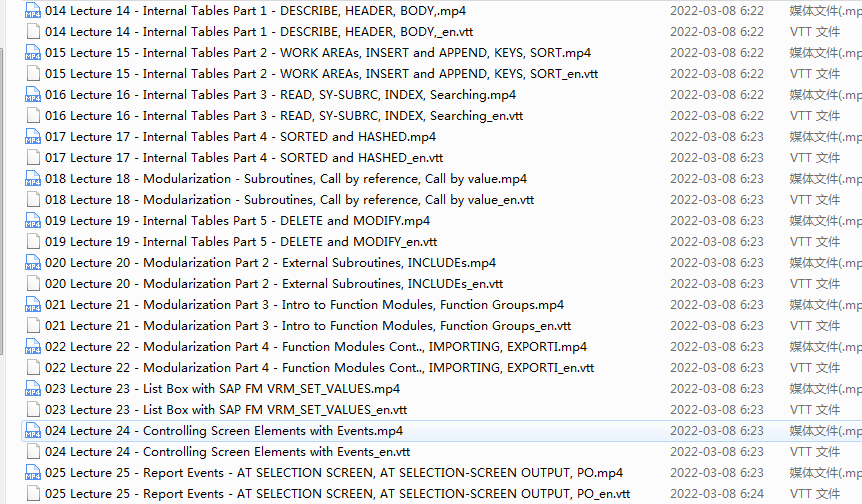
Task: Click date 2022-03-08 6:24 of Lecture 25 vtt
Action: coord(717,493)
